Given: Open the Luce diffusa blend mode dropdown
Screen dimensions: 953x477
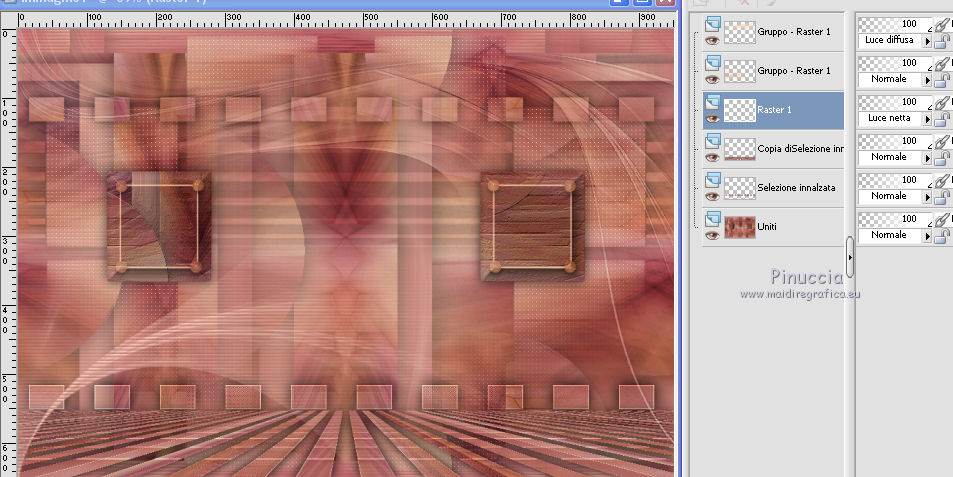Looking at the screenshot, I should pyautogui.click(x=927, y=41).
